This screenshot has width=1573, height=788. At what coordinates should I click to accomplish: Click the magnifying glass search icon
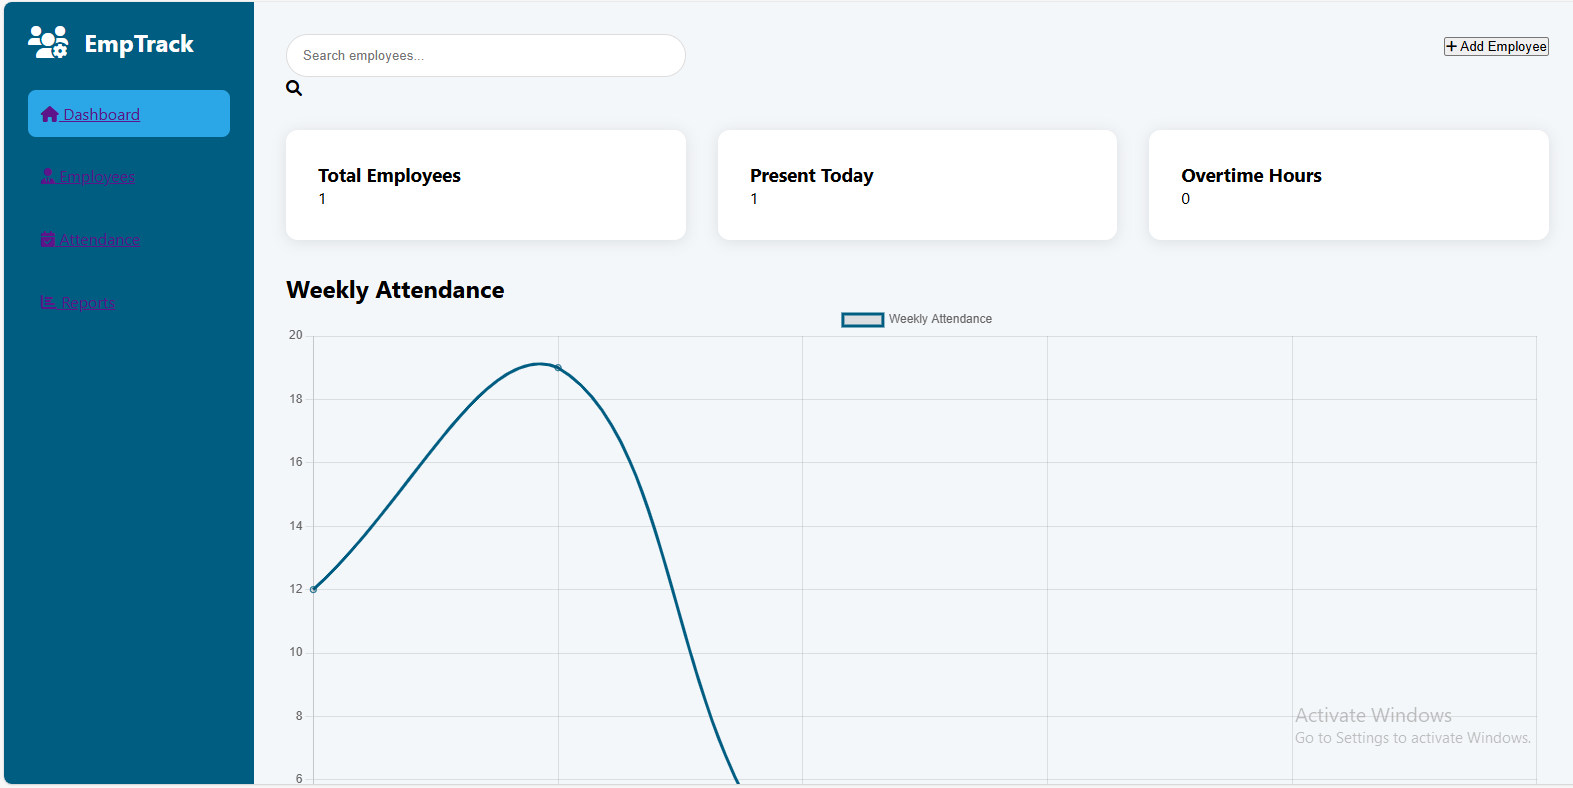(x=294, y=88)
